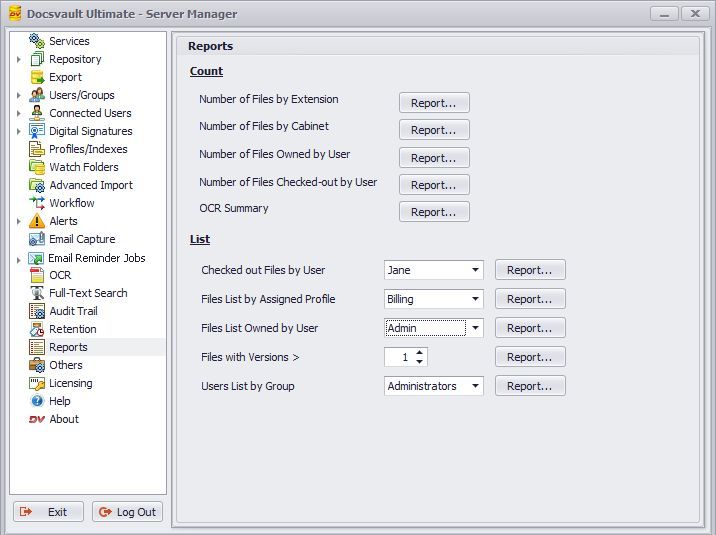Expand the Users/Groups tree node
Image resolution: width=716 pixels, height=535 pixels.
pos(19,95)
